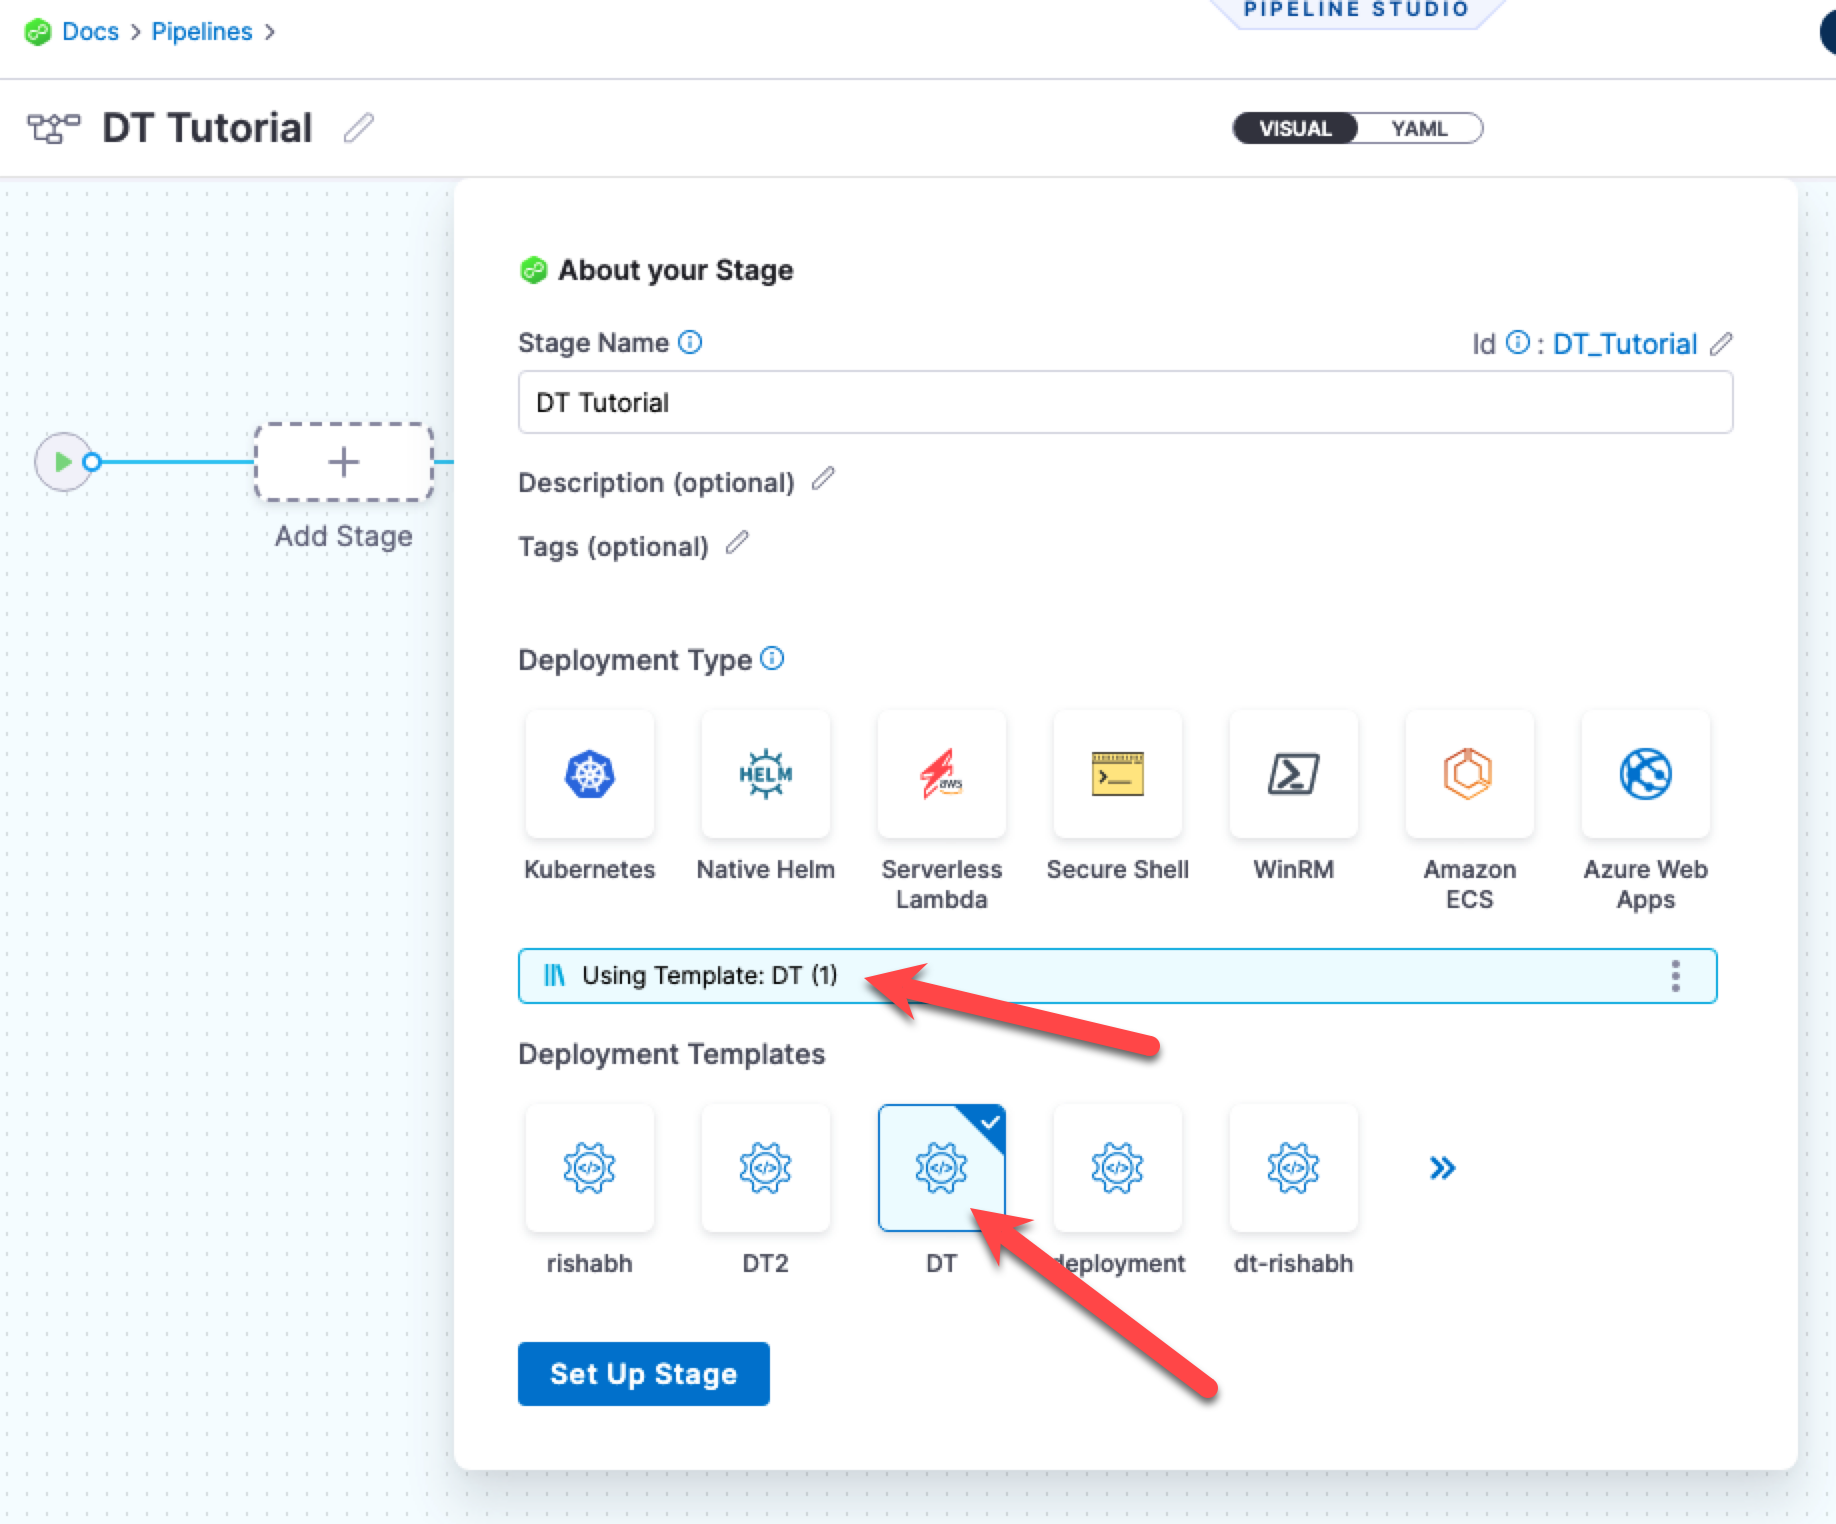The image size is (1836, 1524).
Task: Click the Stage Name input field
Action: click(1124, 402)
